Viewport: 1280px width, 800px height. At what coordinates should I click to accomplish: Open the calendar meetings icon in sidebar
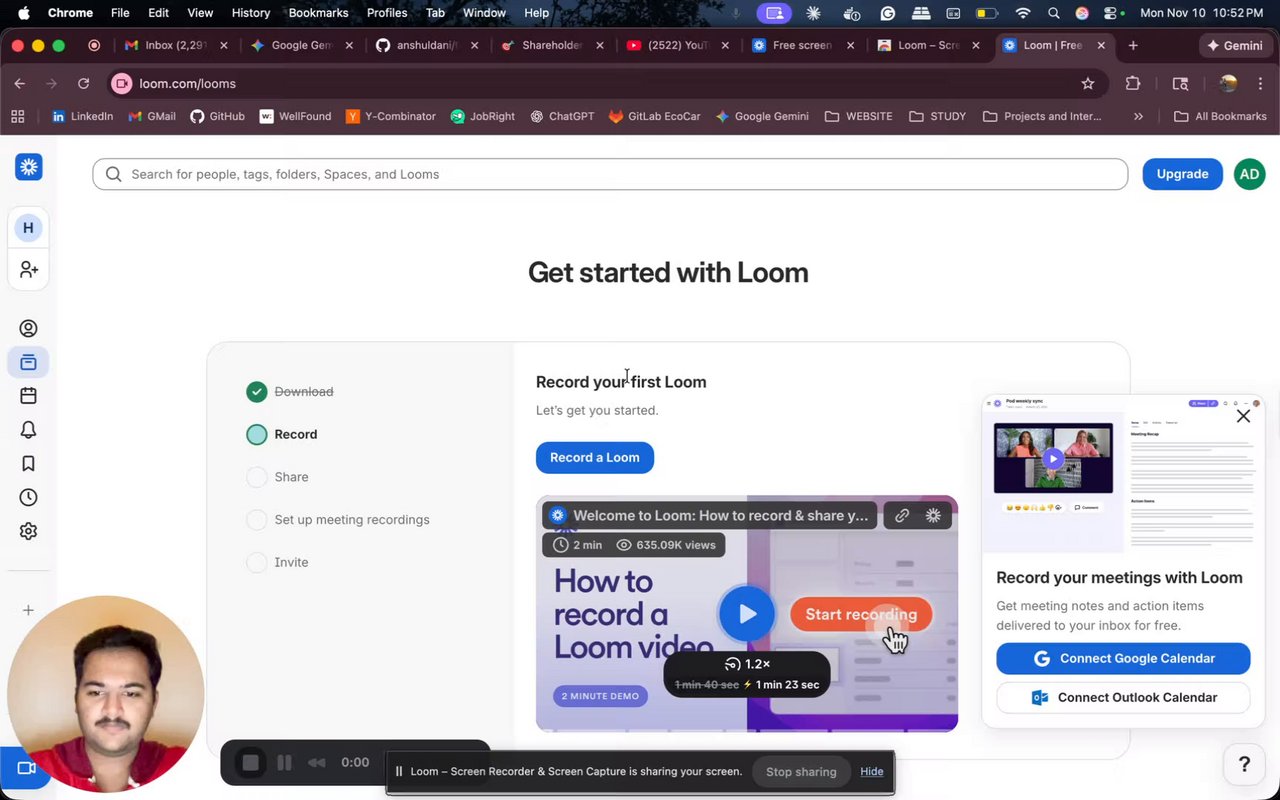[28, 396]
